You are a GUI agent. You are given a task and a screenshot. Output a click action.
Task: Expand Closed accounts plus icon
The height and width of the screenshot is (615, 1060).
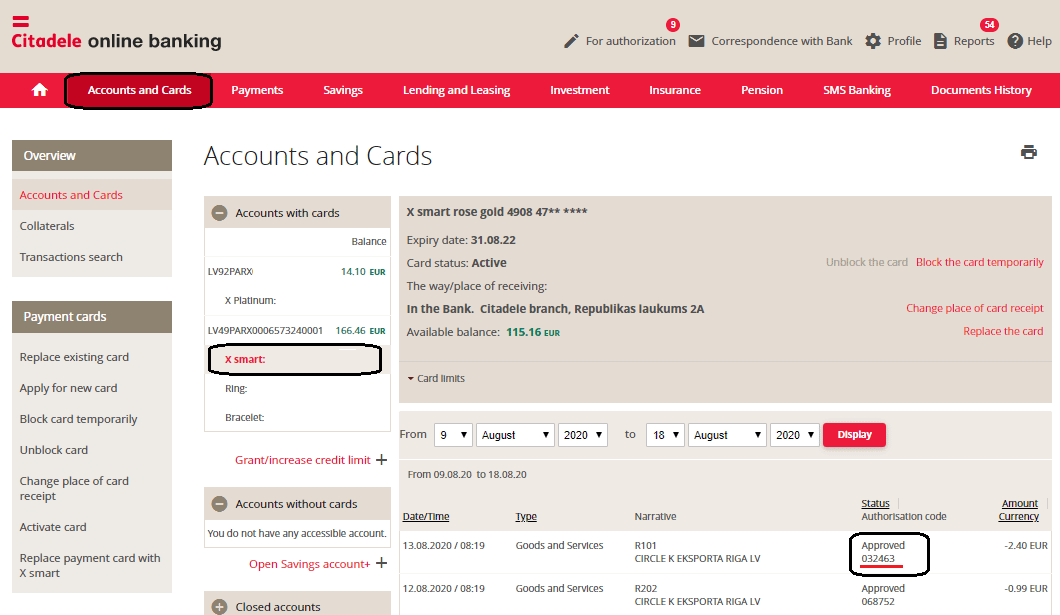(x=220, y=607)
